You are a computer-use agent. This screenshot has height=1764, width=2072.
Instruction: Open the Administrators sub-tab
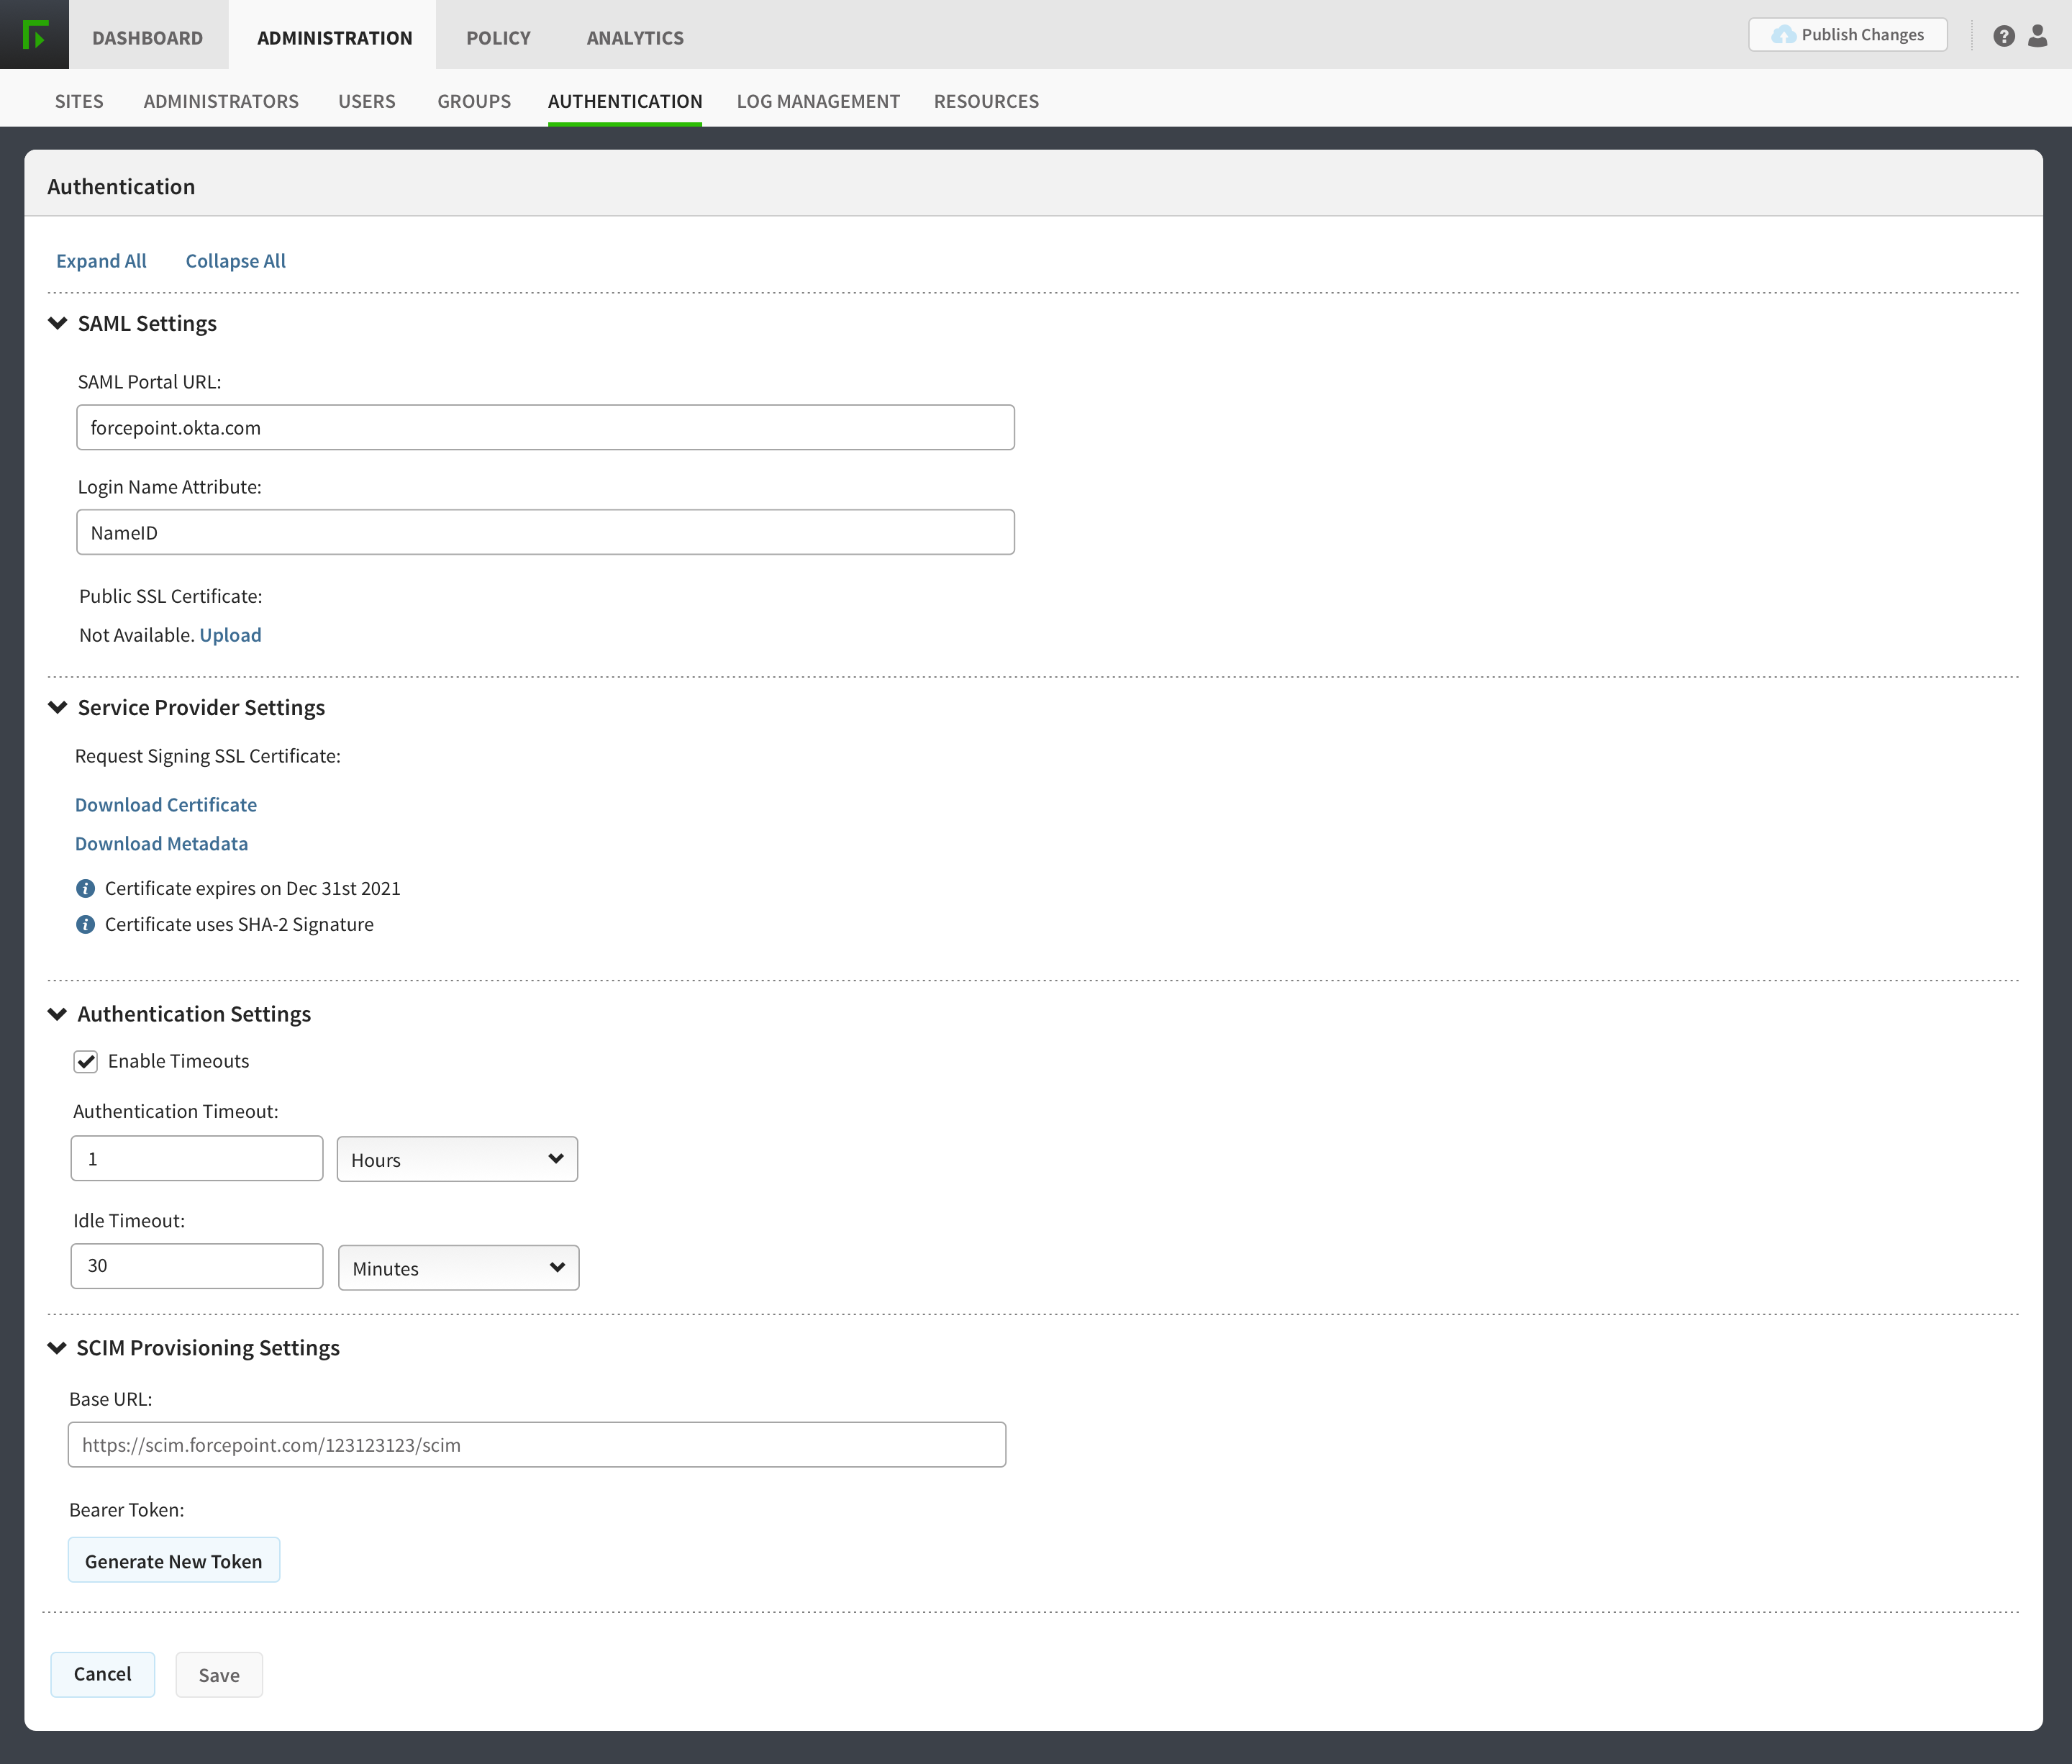pyautogui.click(x=221, y=101)
